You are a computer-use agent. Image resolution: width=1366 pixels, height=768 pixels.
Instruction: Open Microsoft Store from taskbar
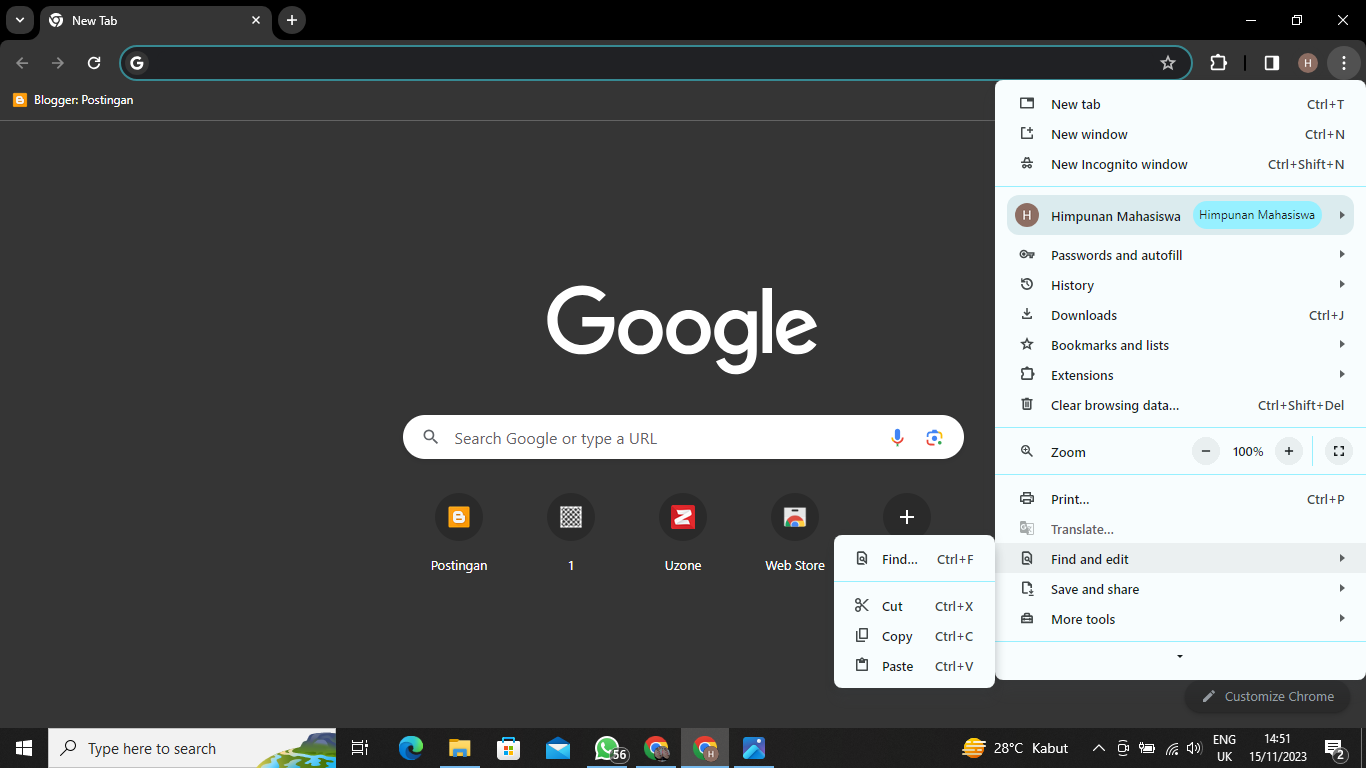click(x=509, y=748)
